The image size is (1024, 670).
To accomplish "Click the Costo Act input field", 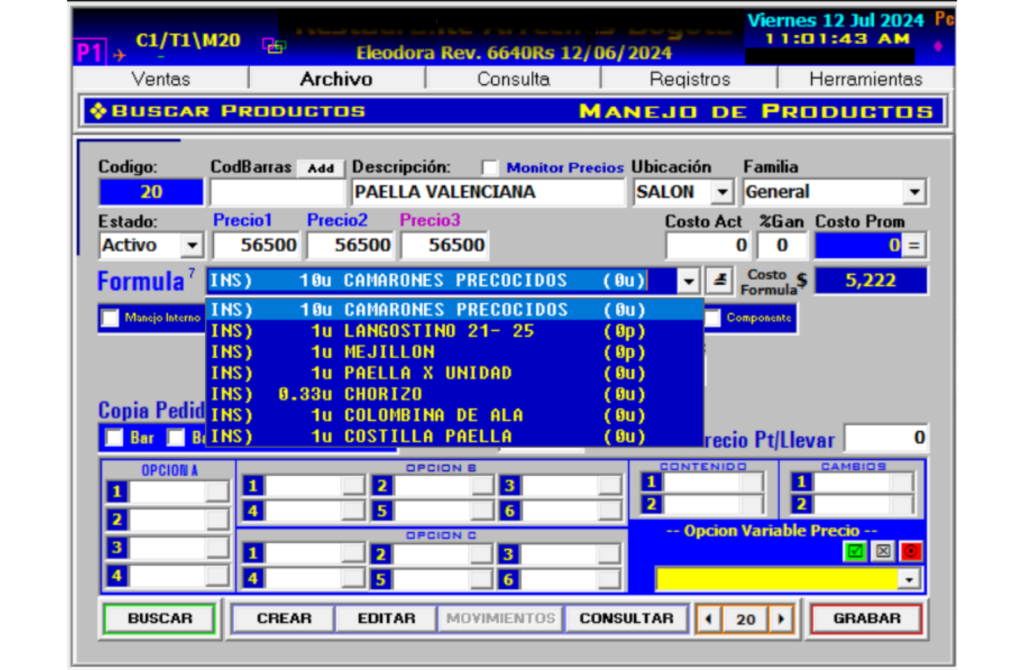I will (707, 246).
